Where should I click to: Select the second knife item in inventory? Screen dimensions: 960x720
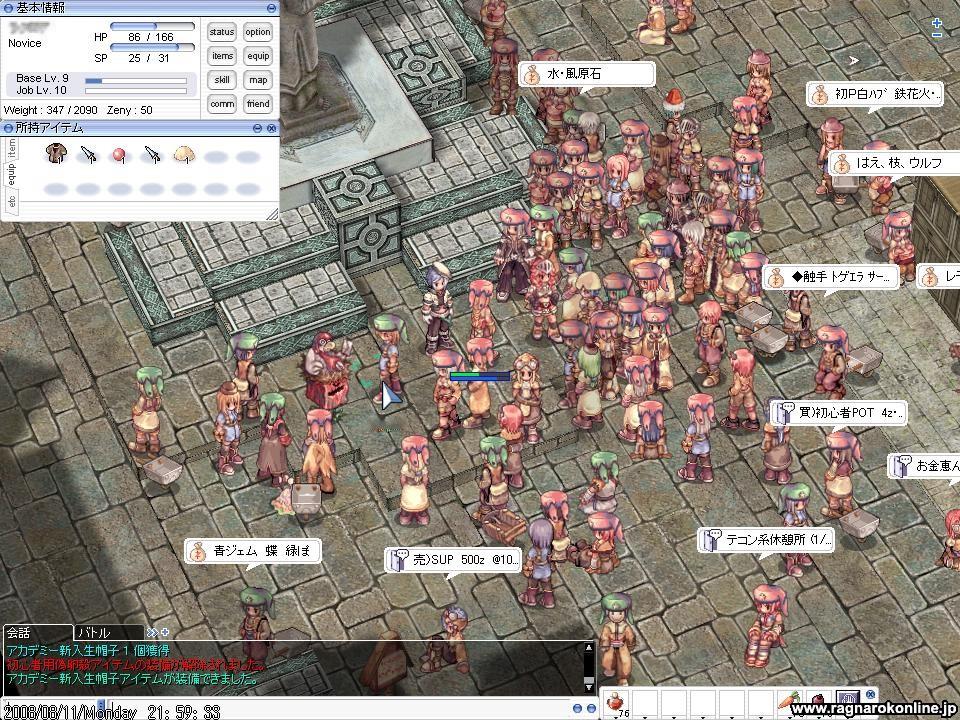[x=152, y=154]
